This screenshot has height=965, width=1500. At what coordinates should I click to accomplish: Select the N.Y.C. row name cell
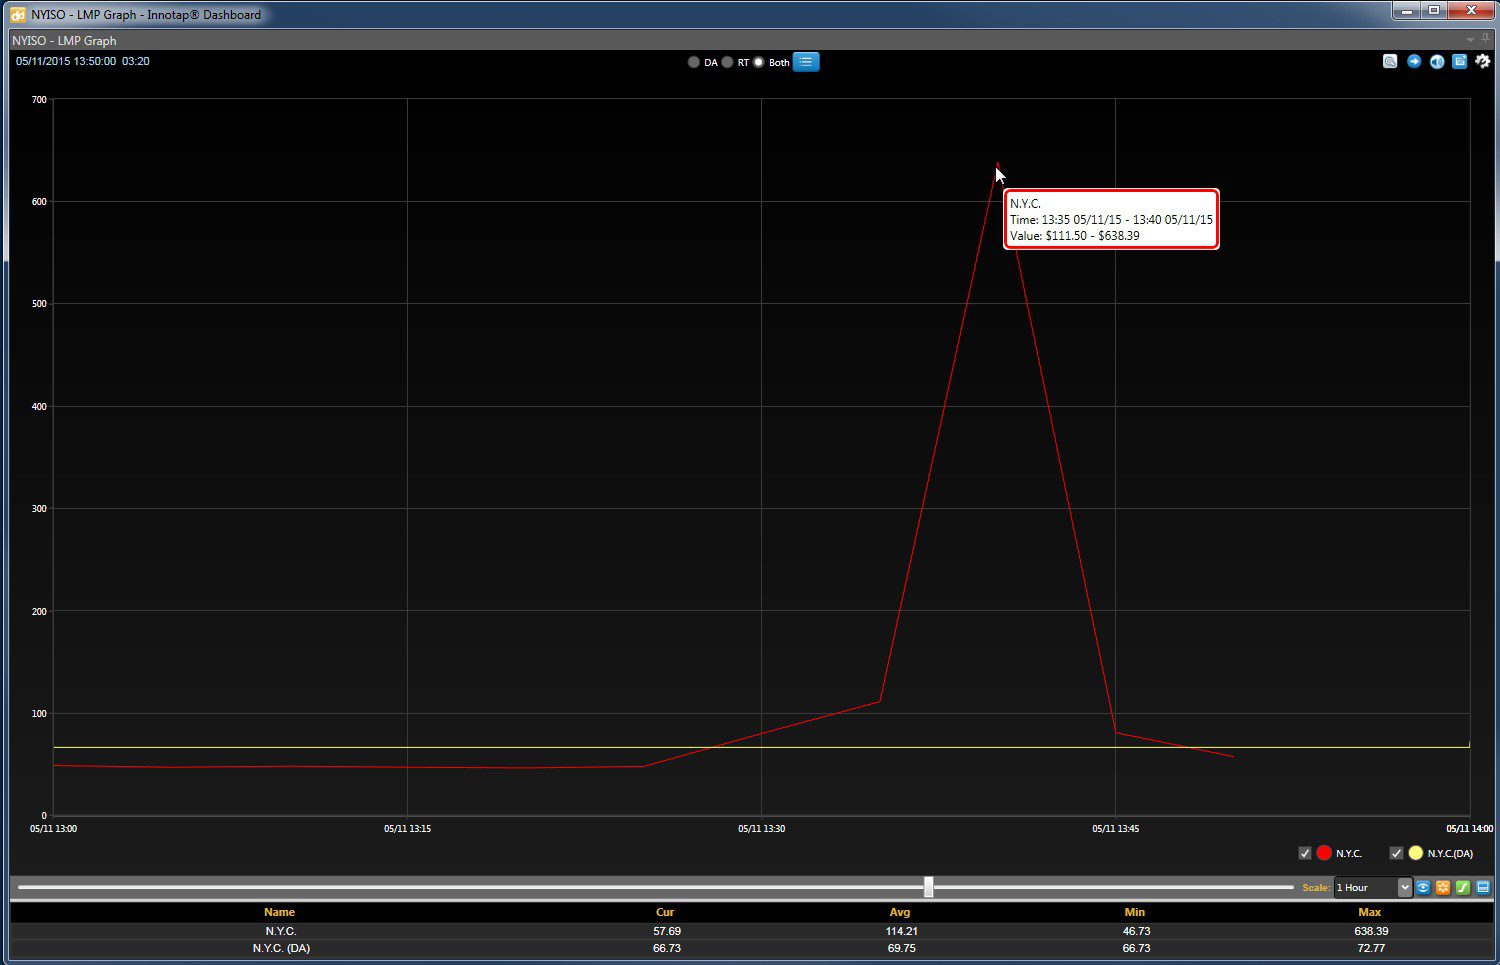pyautogui.click(x=281, y=931)
